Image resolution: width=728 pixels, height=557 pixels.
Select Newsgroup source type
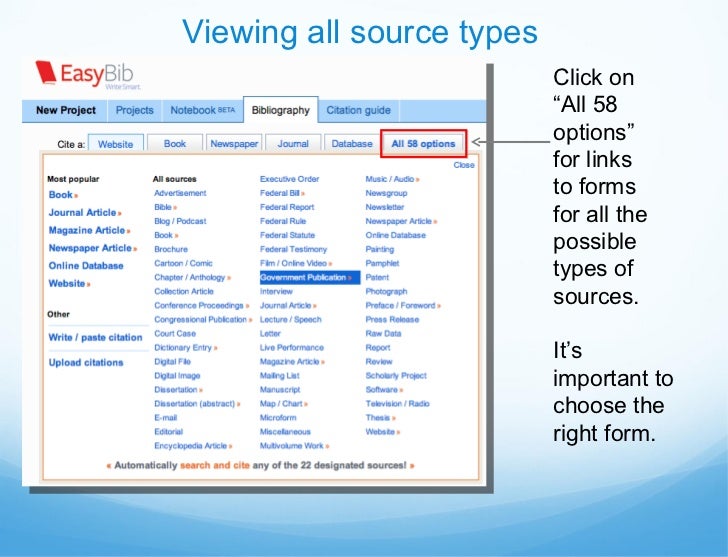386,193
